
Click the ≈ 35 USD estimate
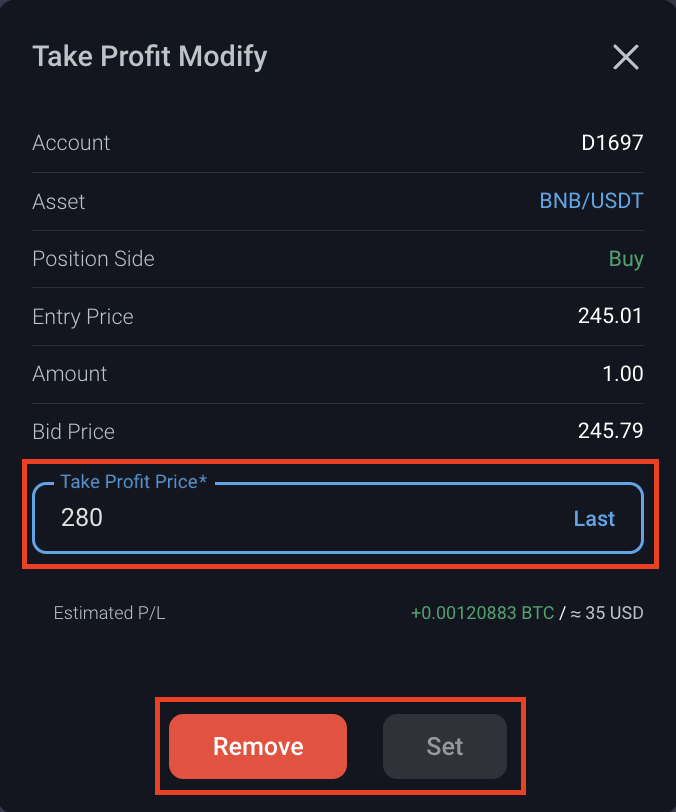coord(607,613)
